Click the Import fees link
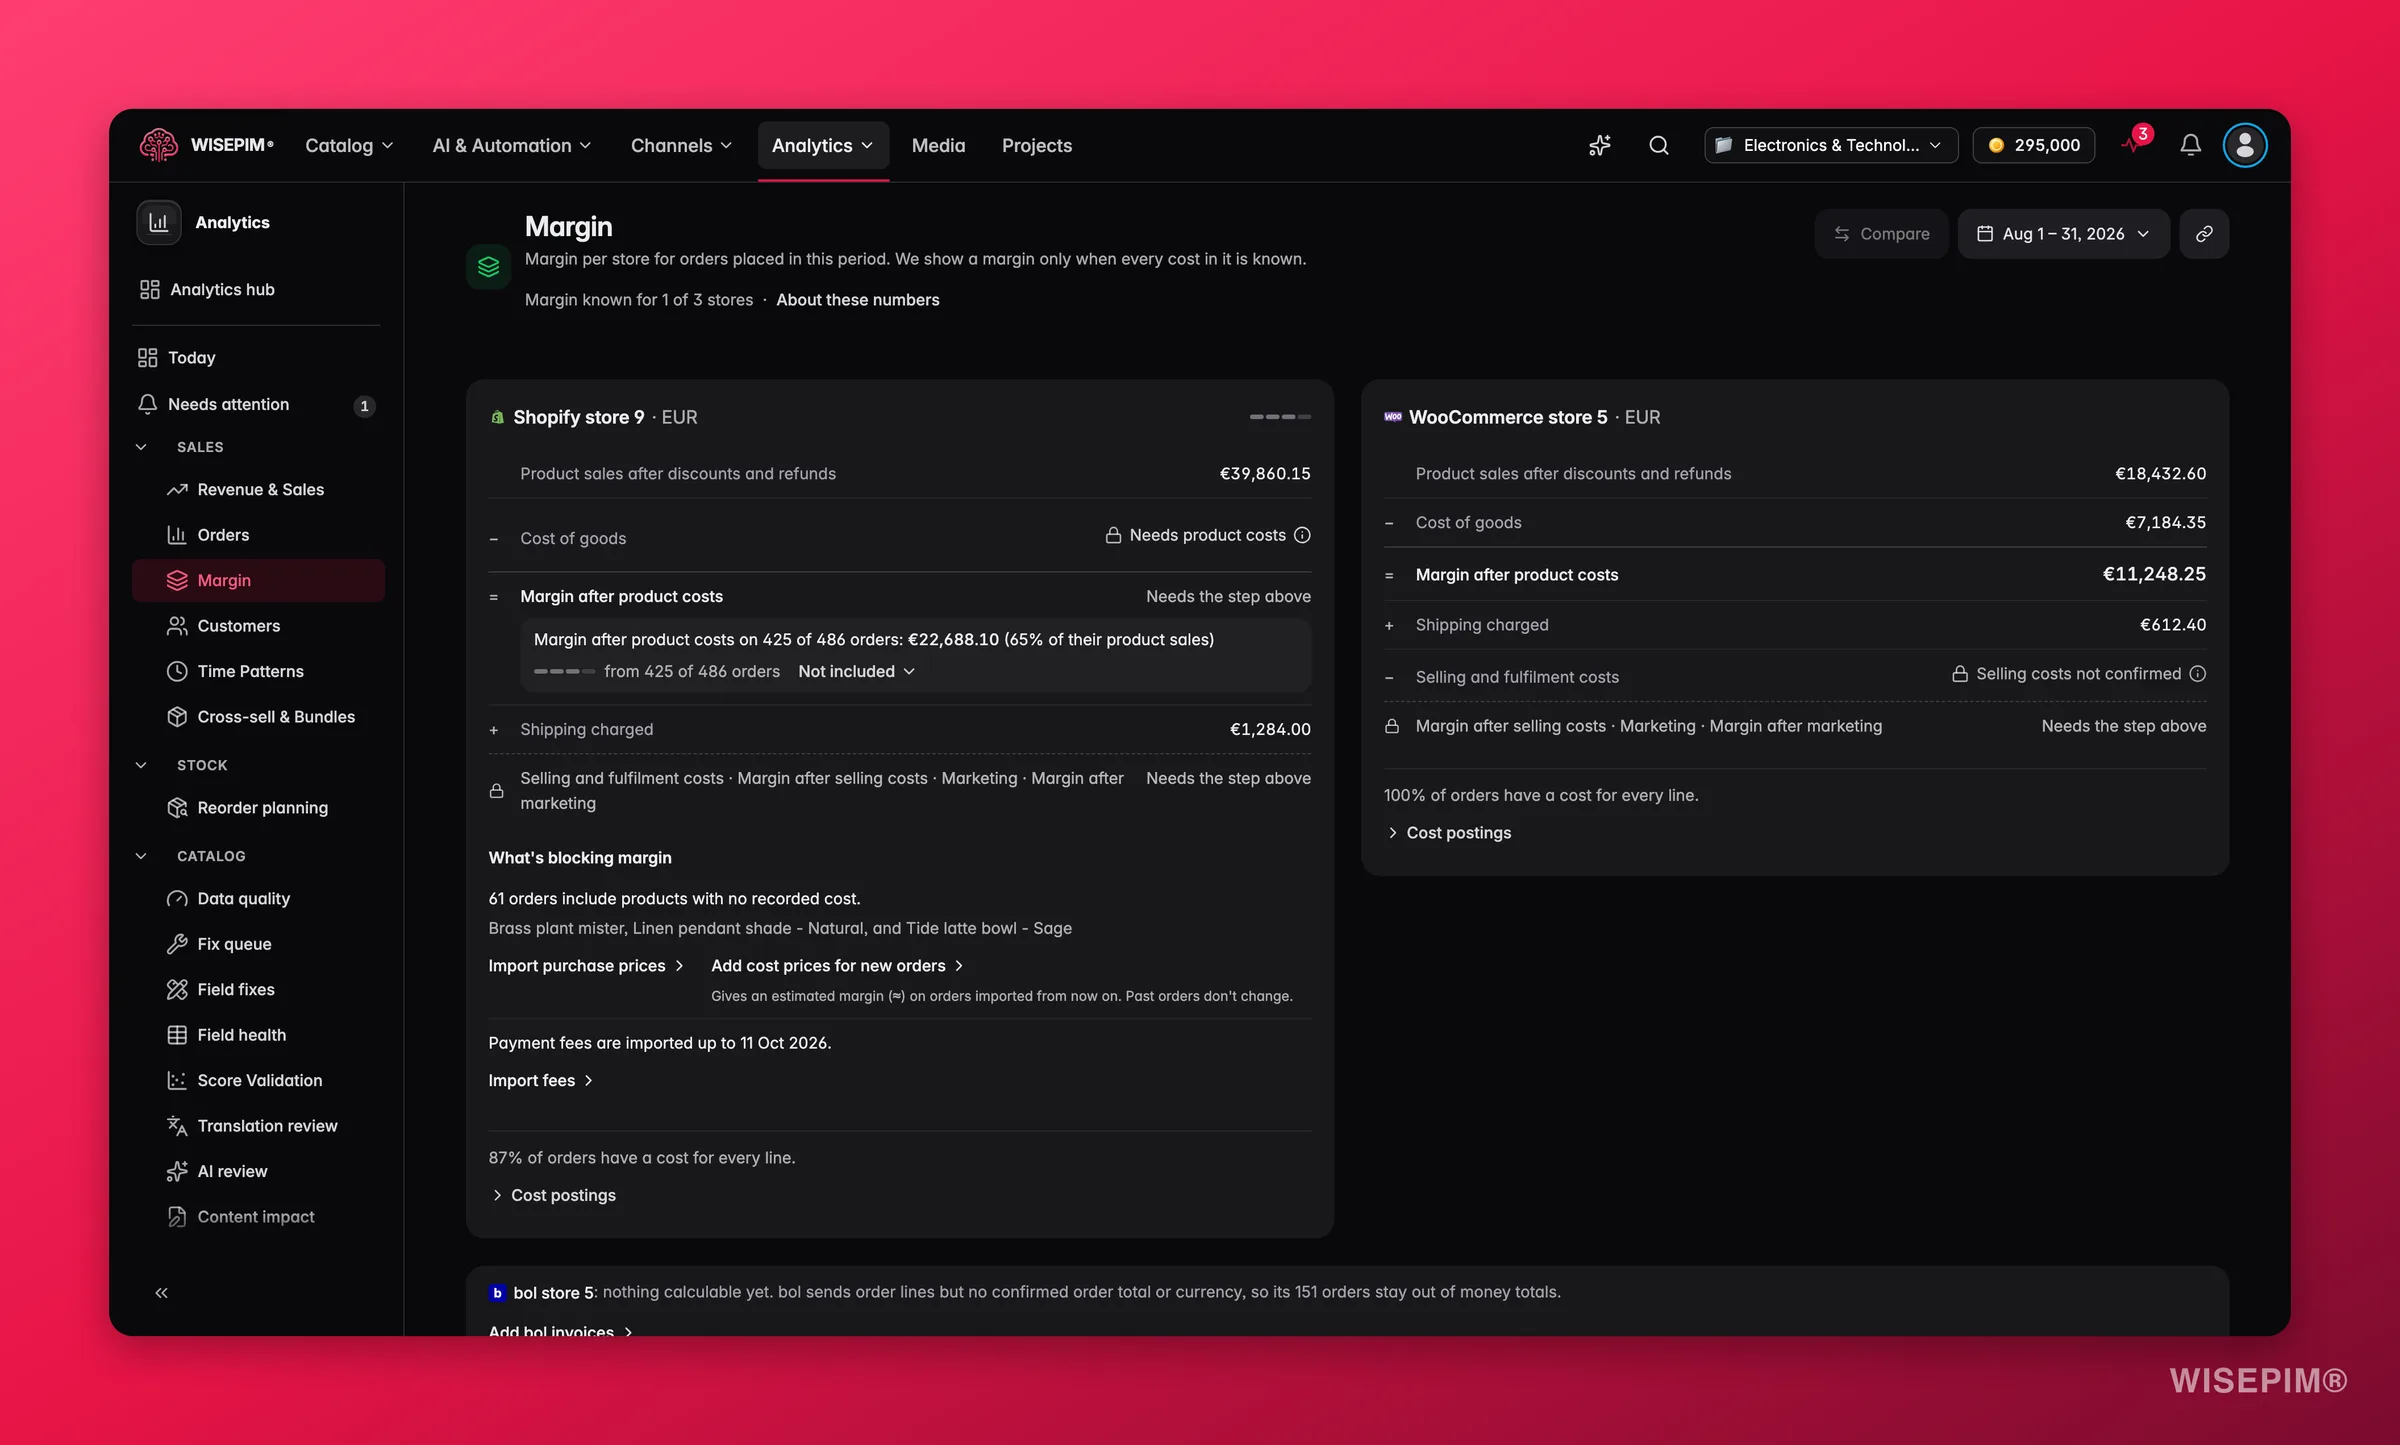The width and height of the screenshot is (2400, 1445). pos(540,1081)
